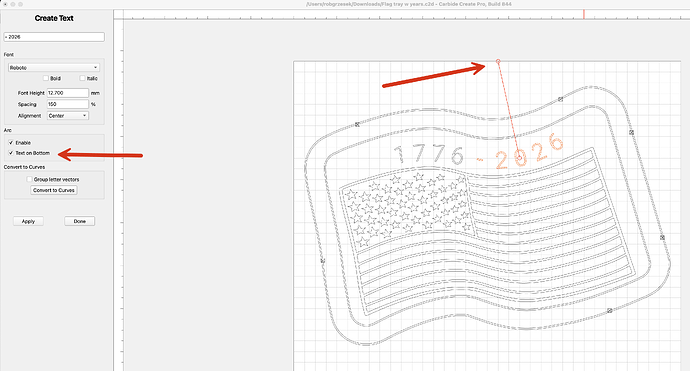Click the Convert to Curves button
The image size is (690, 371).
click(54, 190)
